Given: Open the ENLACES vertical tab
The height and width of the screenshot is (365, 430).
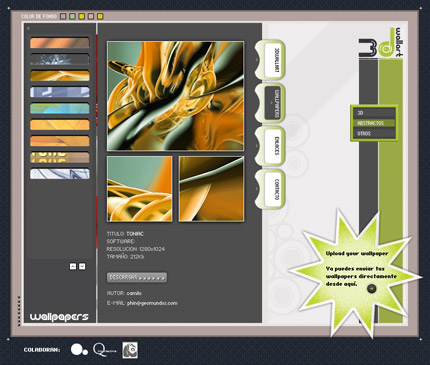Looking at the screenshot, I should click(273, 146).
